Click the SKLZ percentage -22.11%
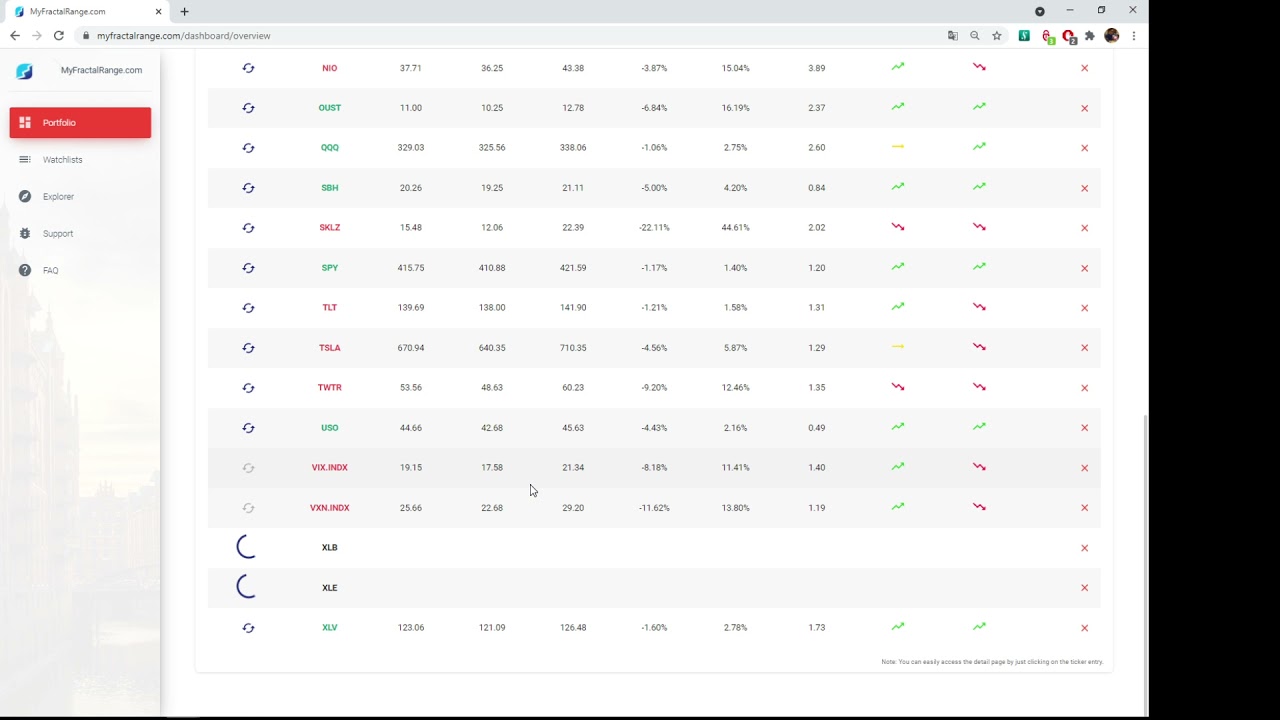The image size is (1280, 720). (x=654, y=228)
